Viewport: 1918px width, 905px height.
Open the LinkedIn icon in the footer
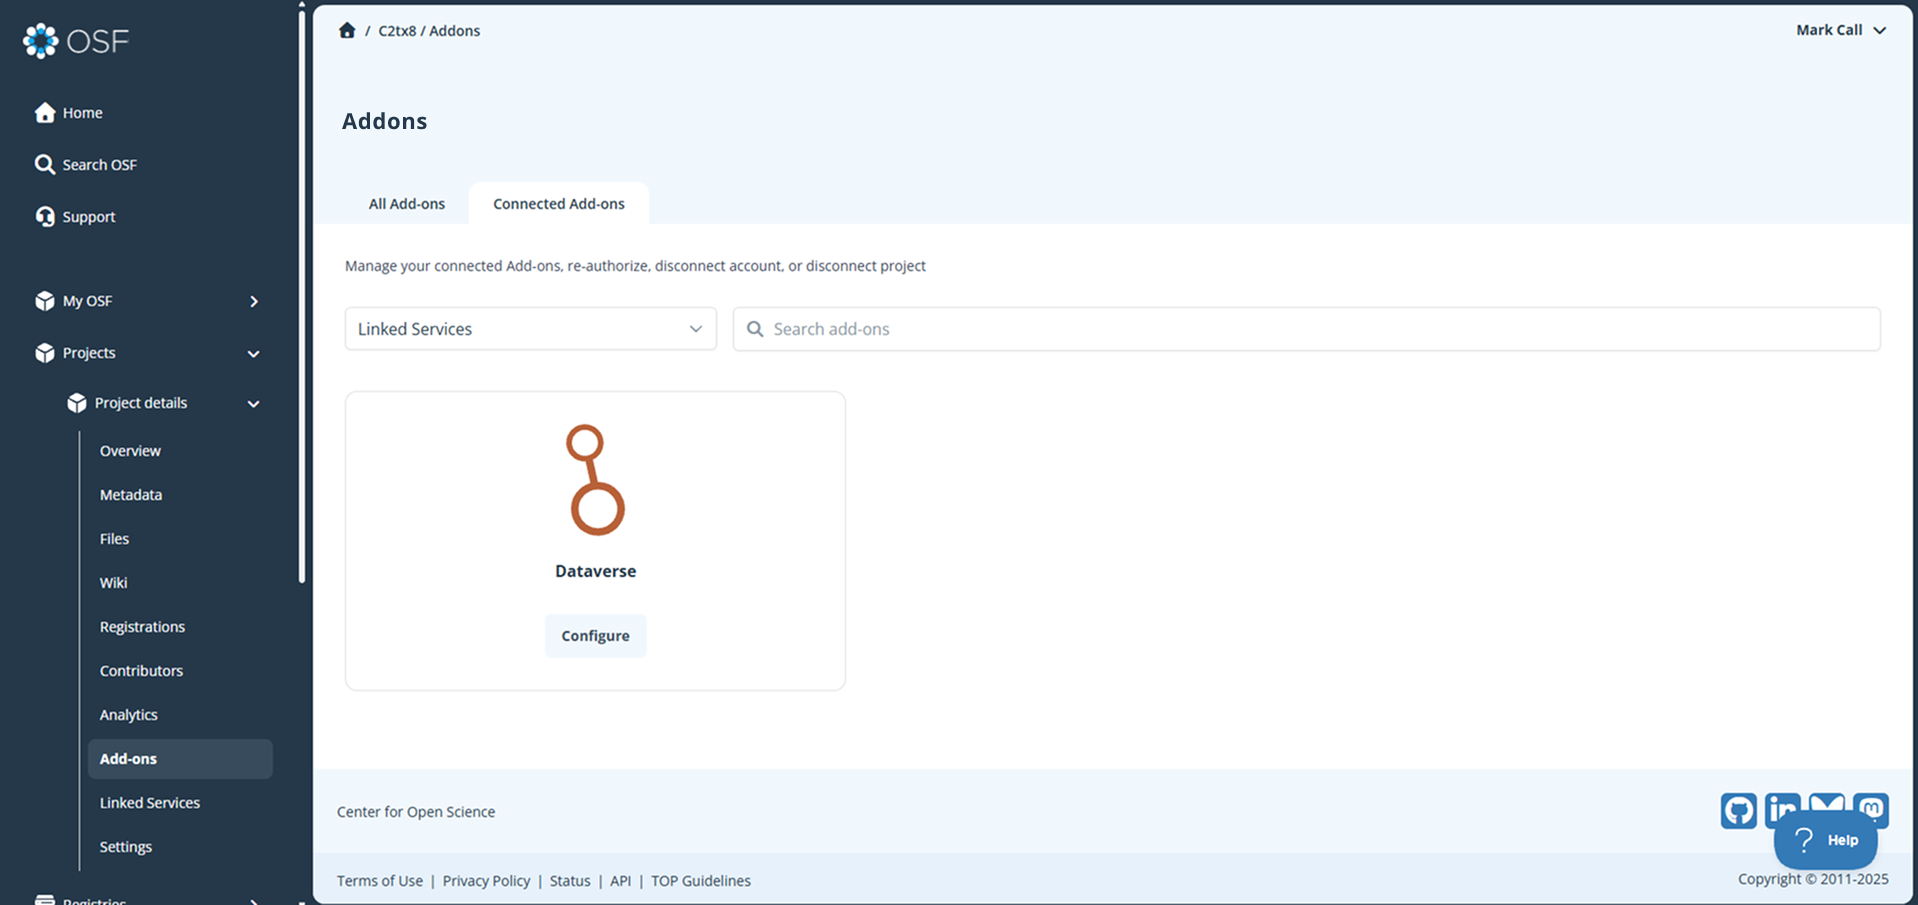(1781, 804)
